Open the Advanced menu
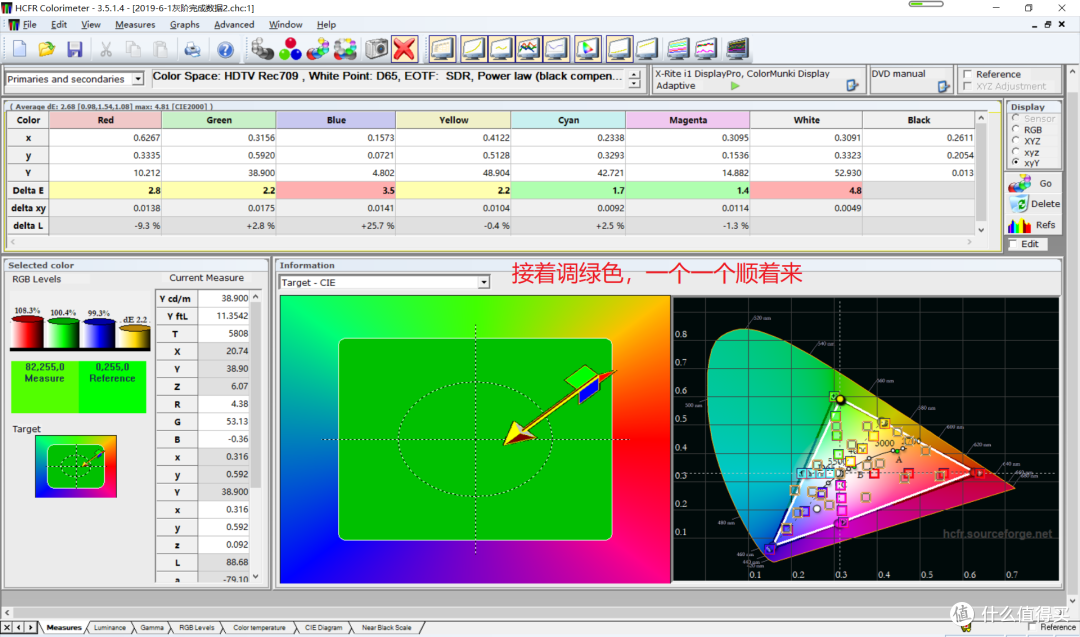Image resolution: width=1080 pixels, height=637 pixels. click(234, 24)
